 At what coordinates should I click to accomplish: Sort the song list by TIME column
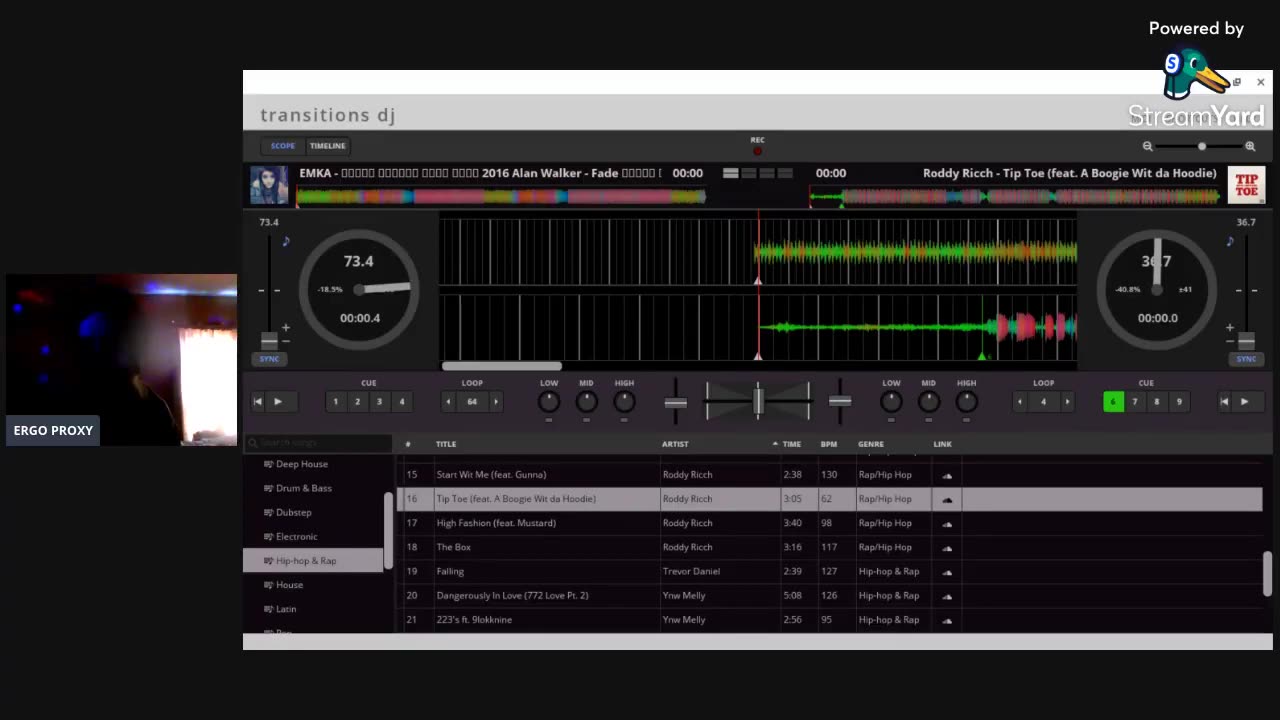click(792, 444)
